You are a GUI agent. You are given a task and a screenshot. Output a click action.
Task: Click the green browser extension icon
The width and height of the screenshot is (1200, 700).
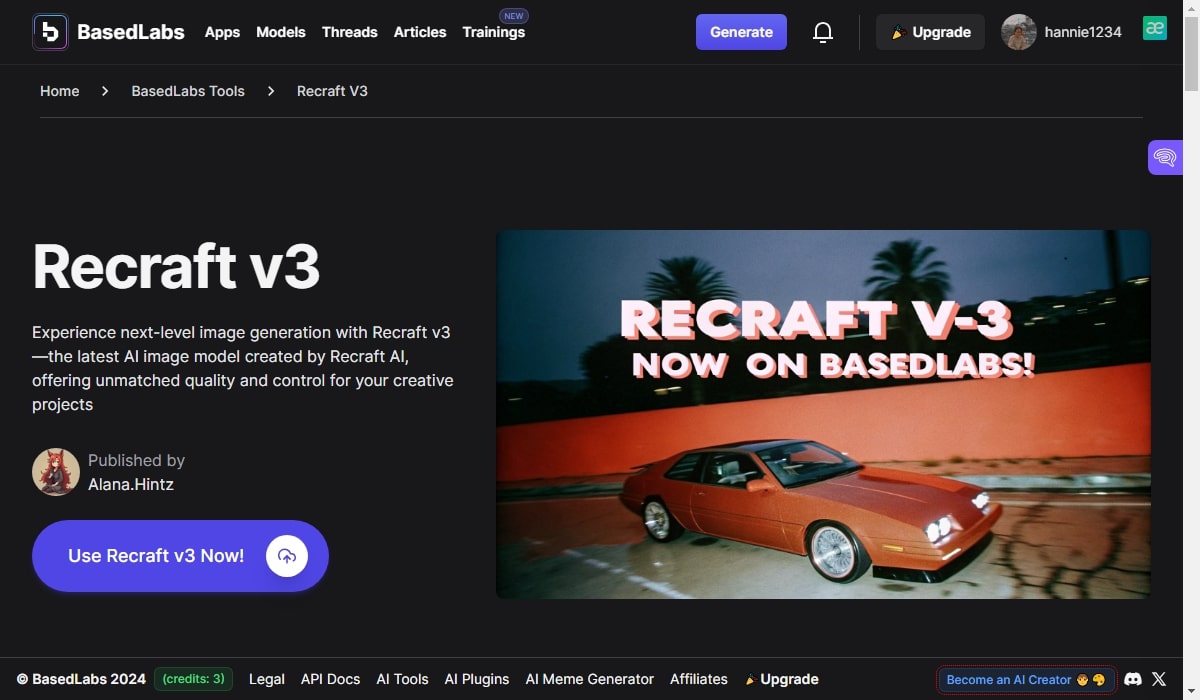[1155, 29]
